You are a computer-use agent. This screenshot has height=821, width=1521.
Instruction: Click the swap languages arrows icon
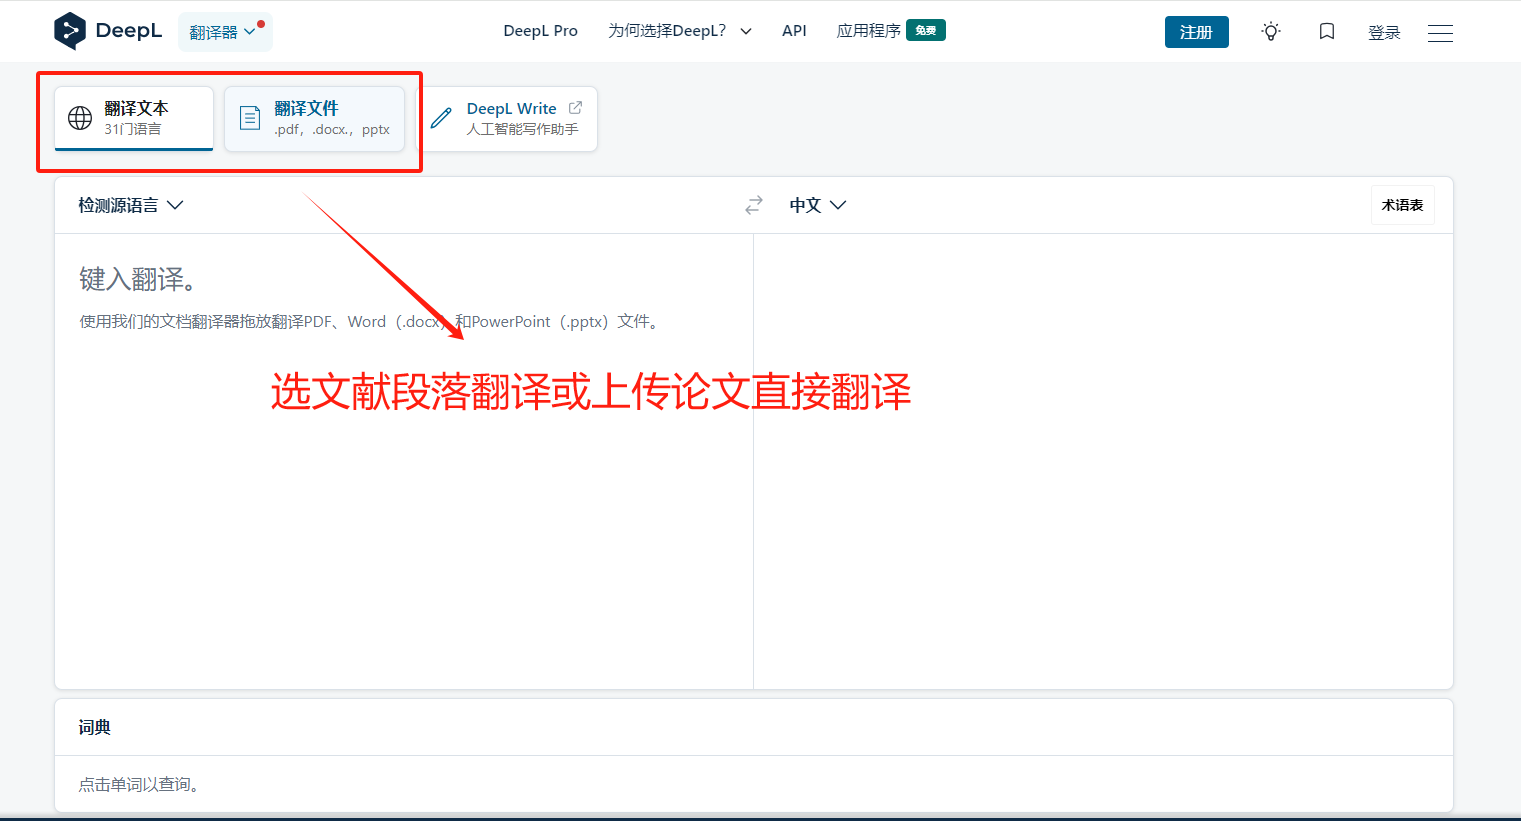click(754, 205)
